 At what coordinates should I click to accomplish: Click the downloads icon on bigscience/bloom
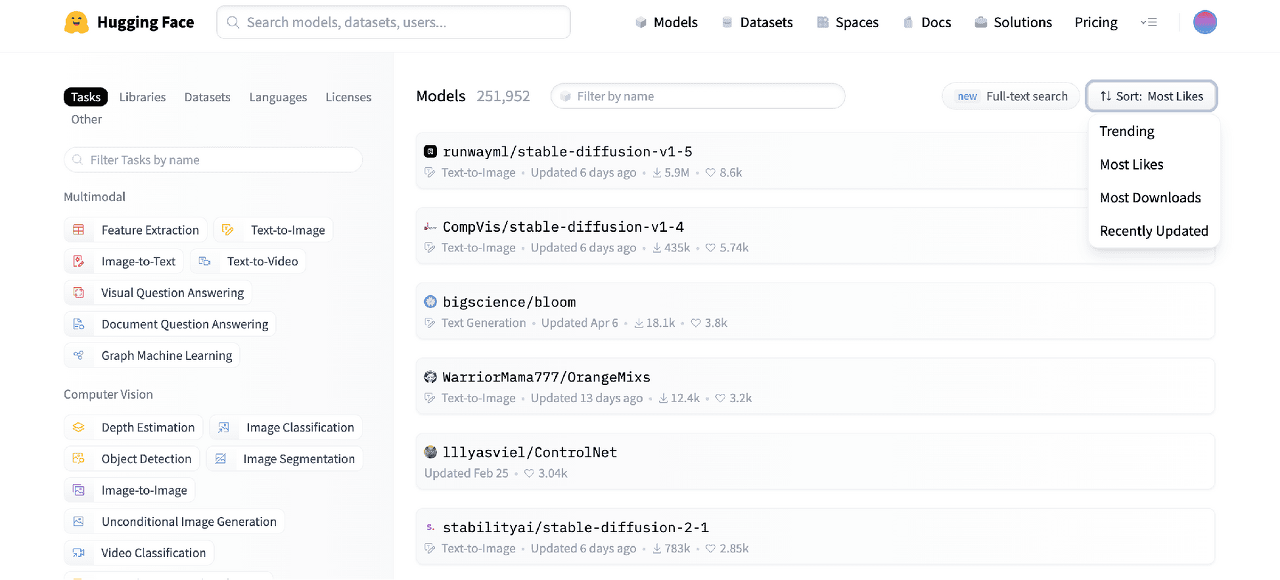point(639,323)
